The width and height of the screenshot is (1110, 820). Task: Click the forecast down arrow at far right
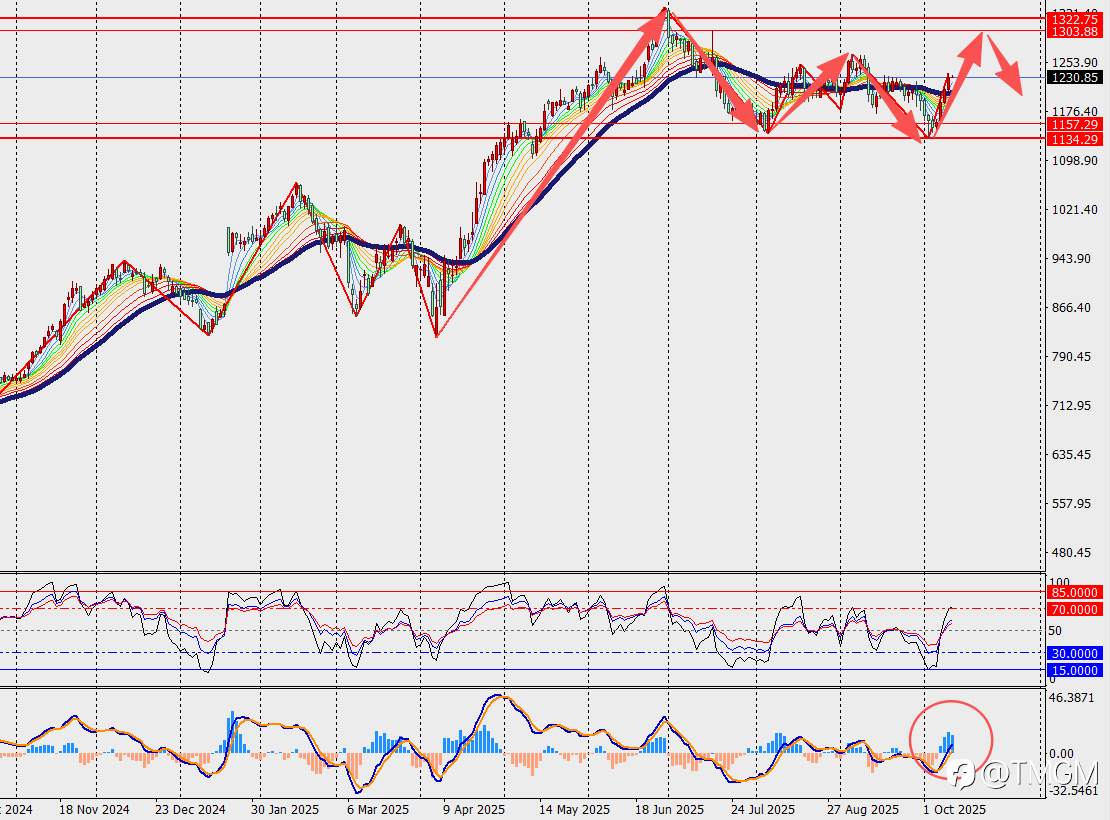[x=1005, y=64]
